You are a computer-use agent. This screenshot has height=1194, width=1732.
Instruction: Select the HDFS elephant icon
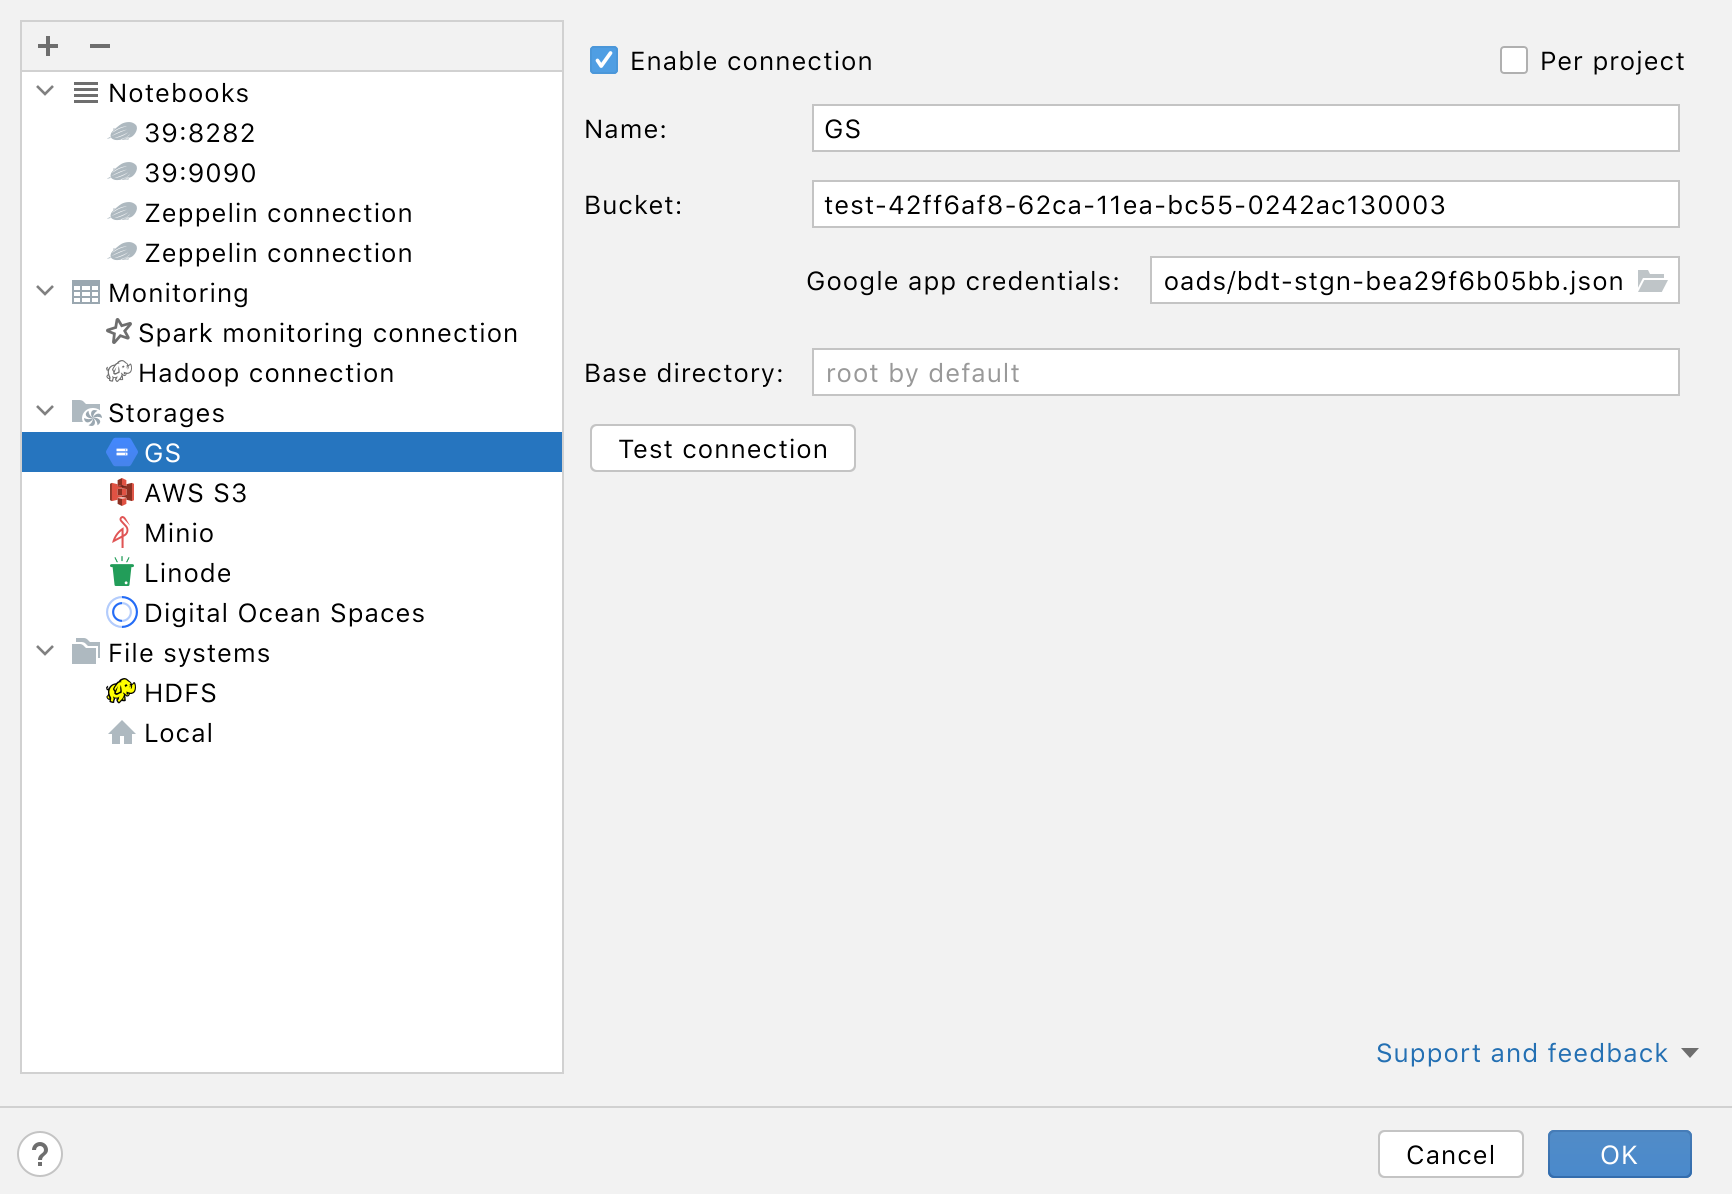click(120, 692)
